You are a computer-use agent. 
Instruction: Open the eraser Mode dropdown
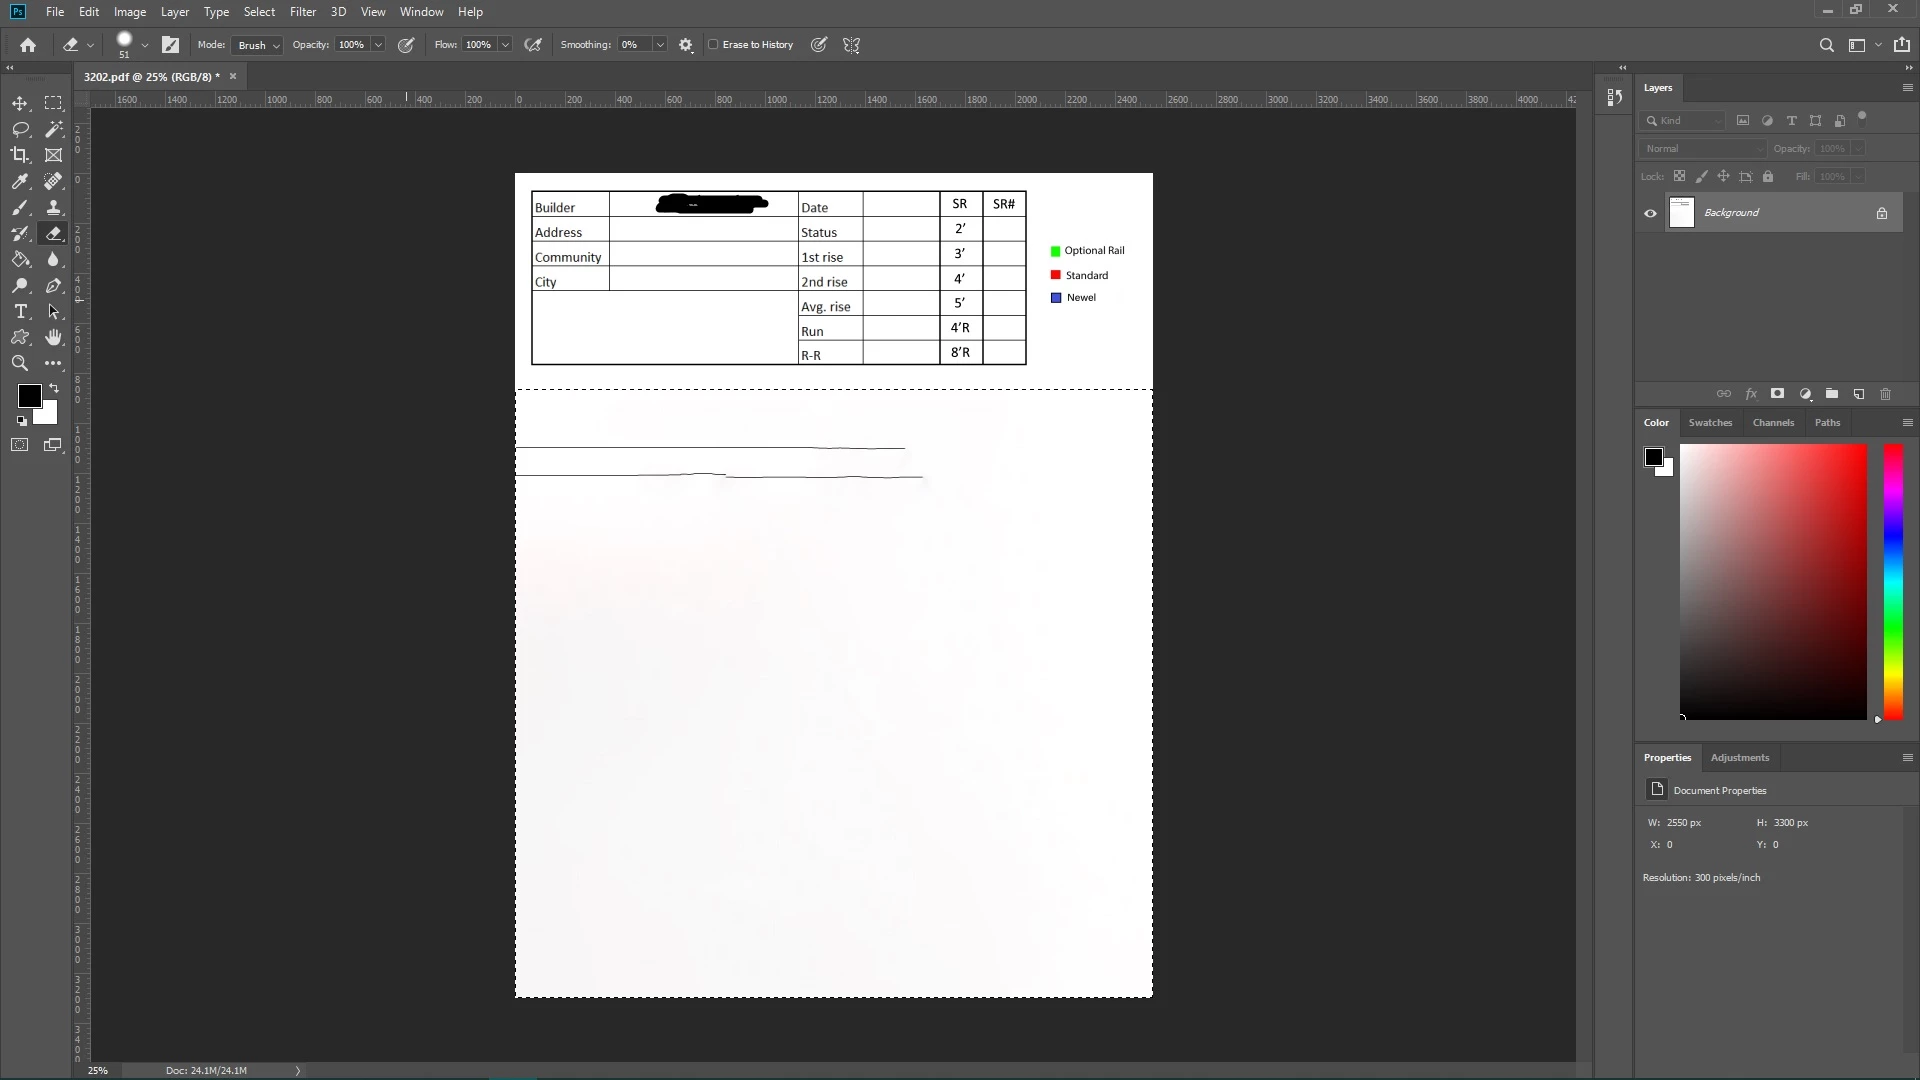[258, 45]
